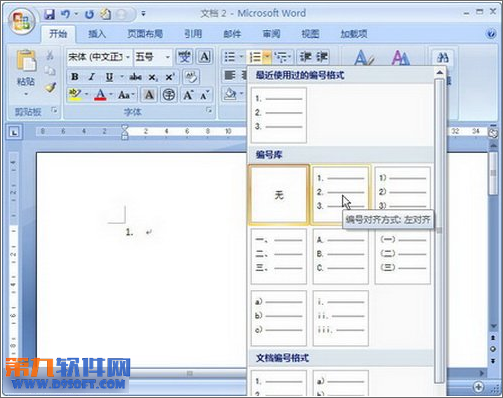
Task: Open the font name dropdown
Action: [x=128, y=57]
